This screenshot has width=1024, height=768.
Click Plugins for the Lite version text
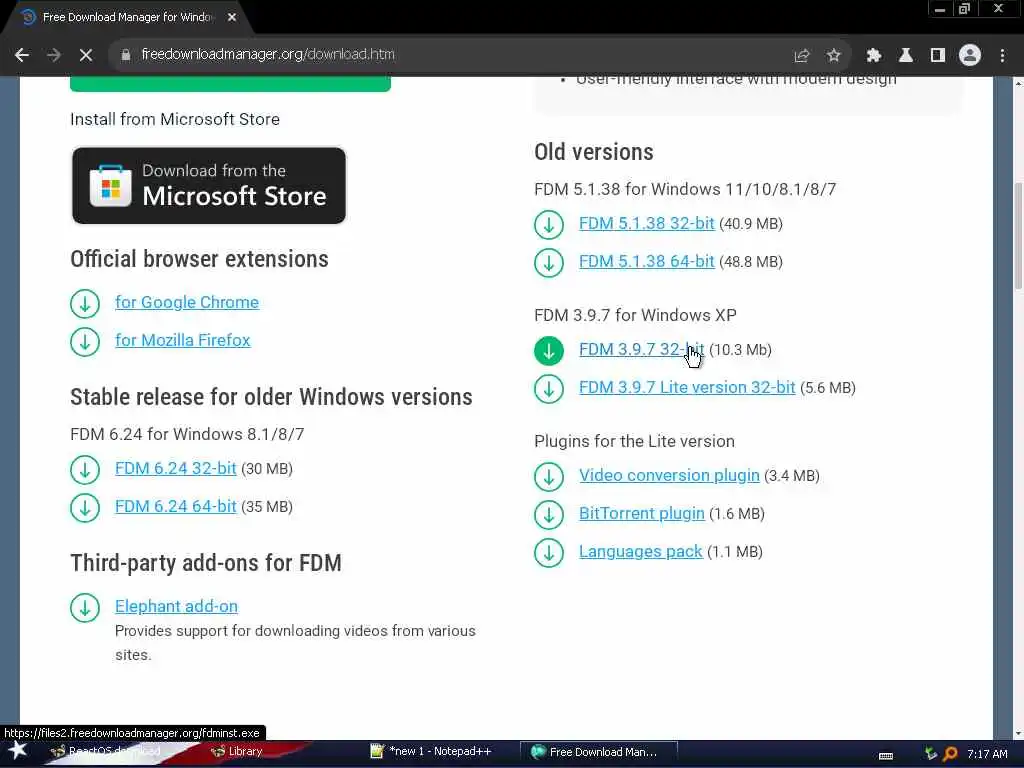point(634,441)
